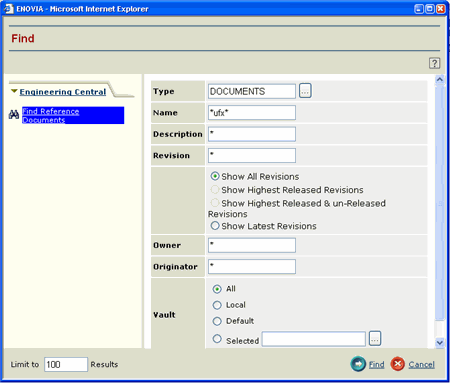
Task: Click the Cancel link
Action: pos(421,365)
